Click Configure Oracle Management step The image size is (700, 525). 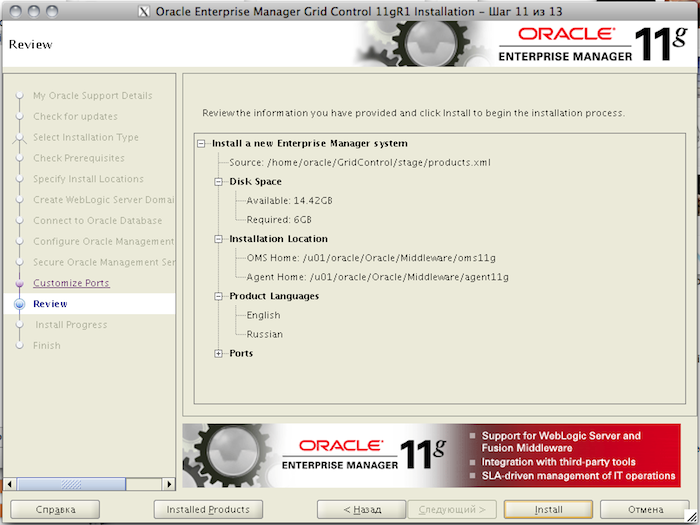[x=104, y=242]
